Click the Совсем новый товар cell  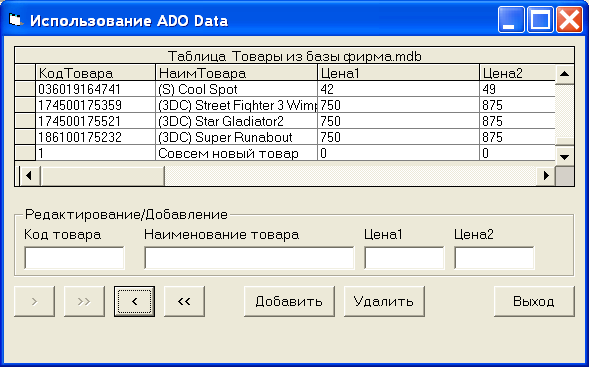(237, 153)
